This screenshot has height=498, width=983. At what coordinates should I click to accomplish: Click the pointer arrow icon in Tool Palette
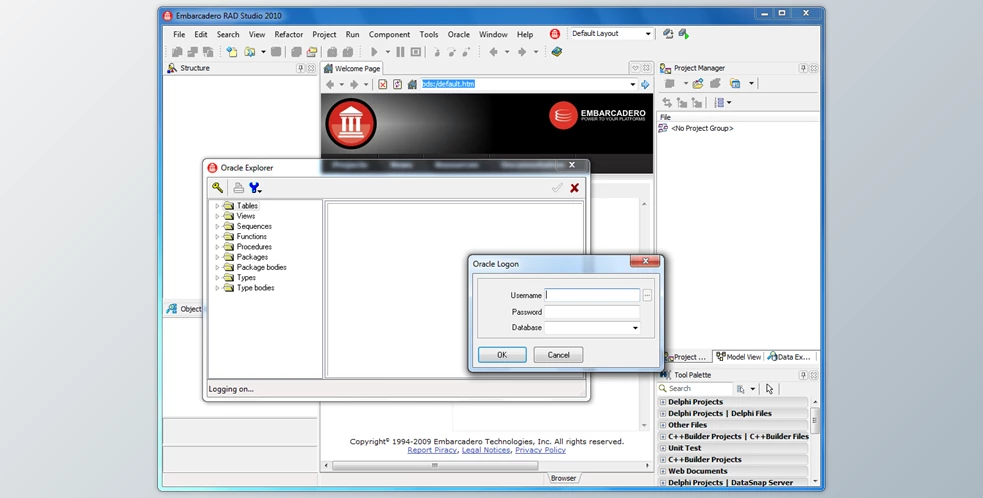tap(770, 389)
